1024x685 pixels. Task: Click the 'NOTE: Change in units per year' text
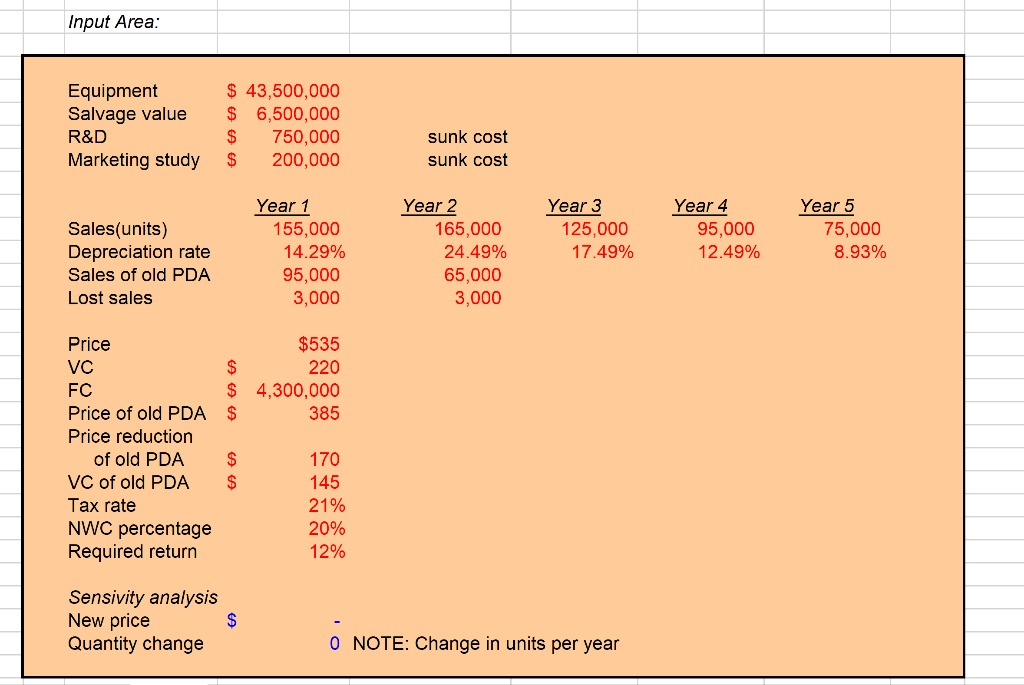click(x=486, y=644)
